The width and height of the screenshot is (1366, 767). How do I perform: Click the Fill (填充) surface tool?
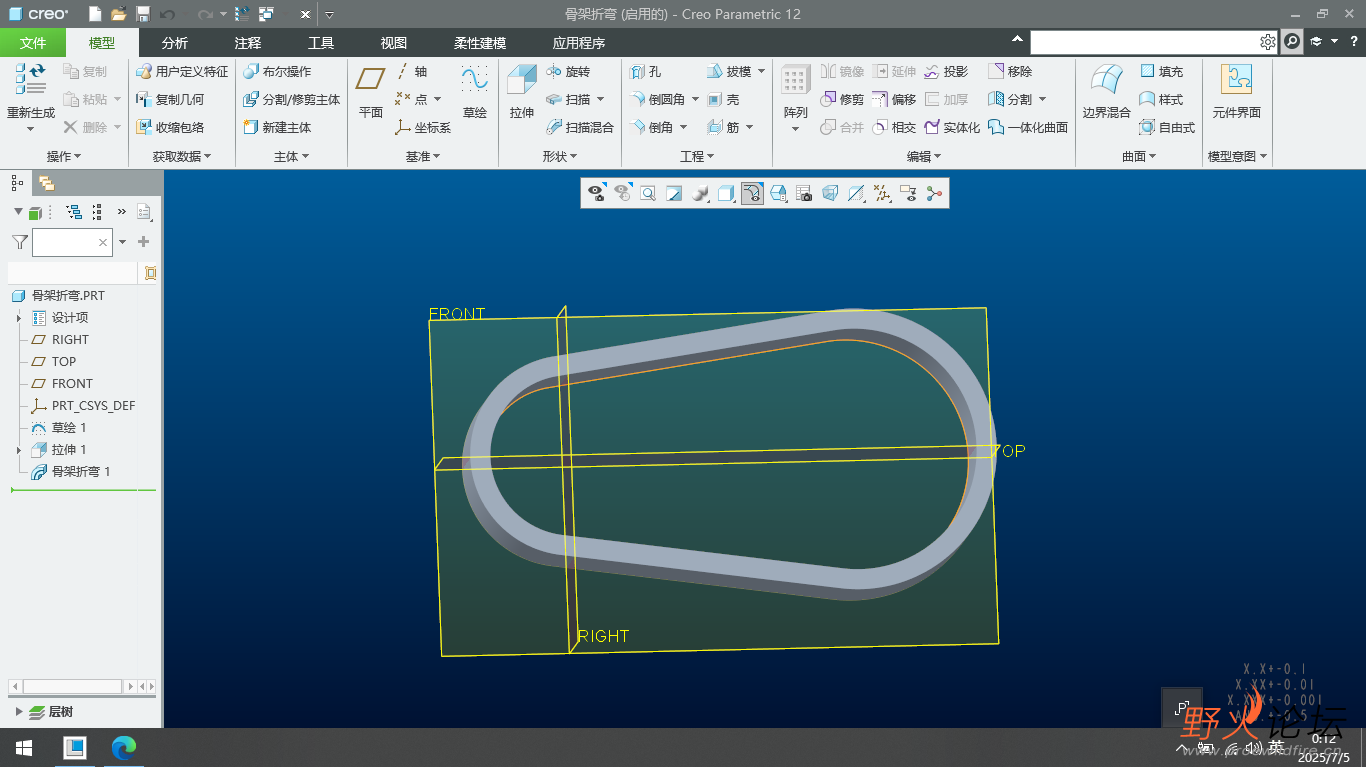pyautogui.click(x=1161, y=72)
